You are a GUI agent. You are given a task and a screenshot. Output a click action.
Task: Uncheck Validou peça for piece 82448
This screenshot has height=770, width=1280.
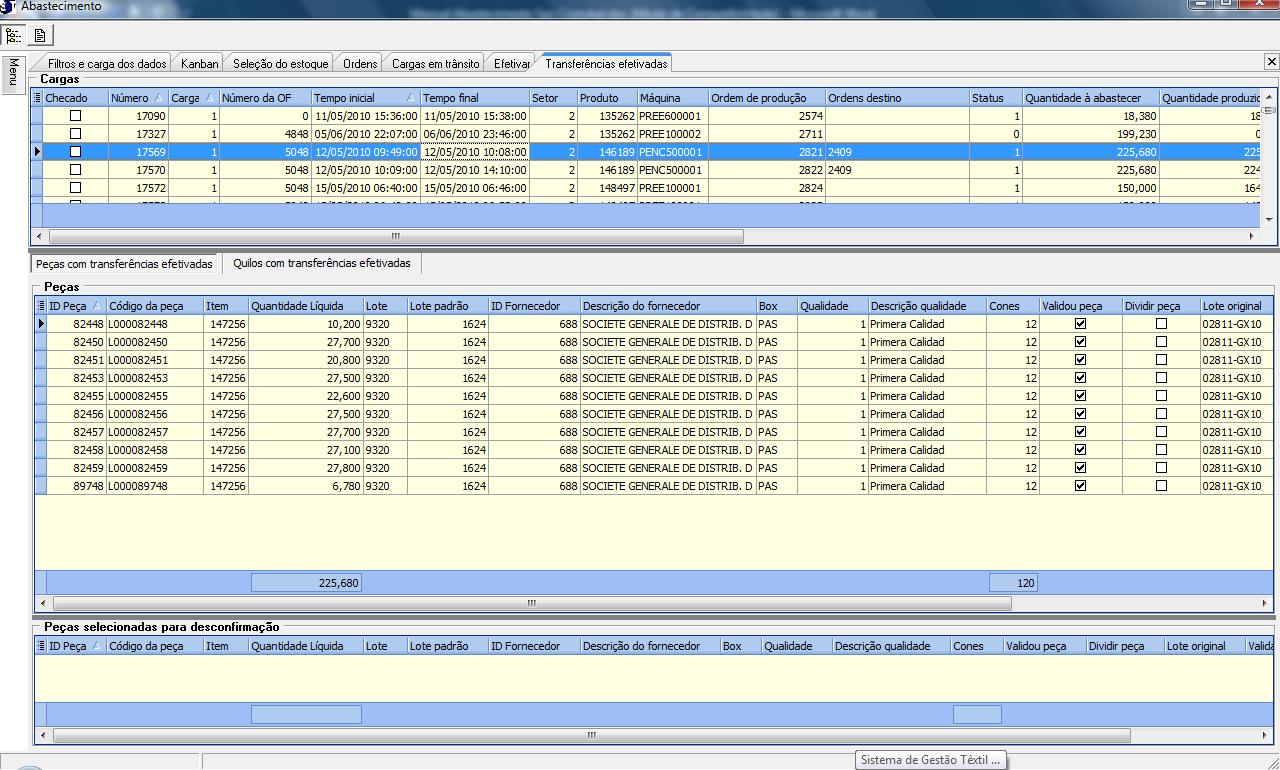[1080, 324]
